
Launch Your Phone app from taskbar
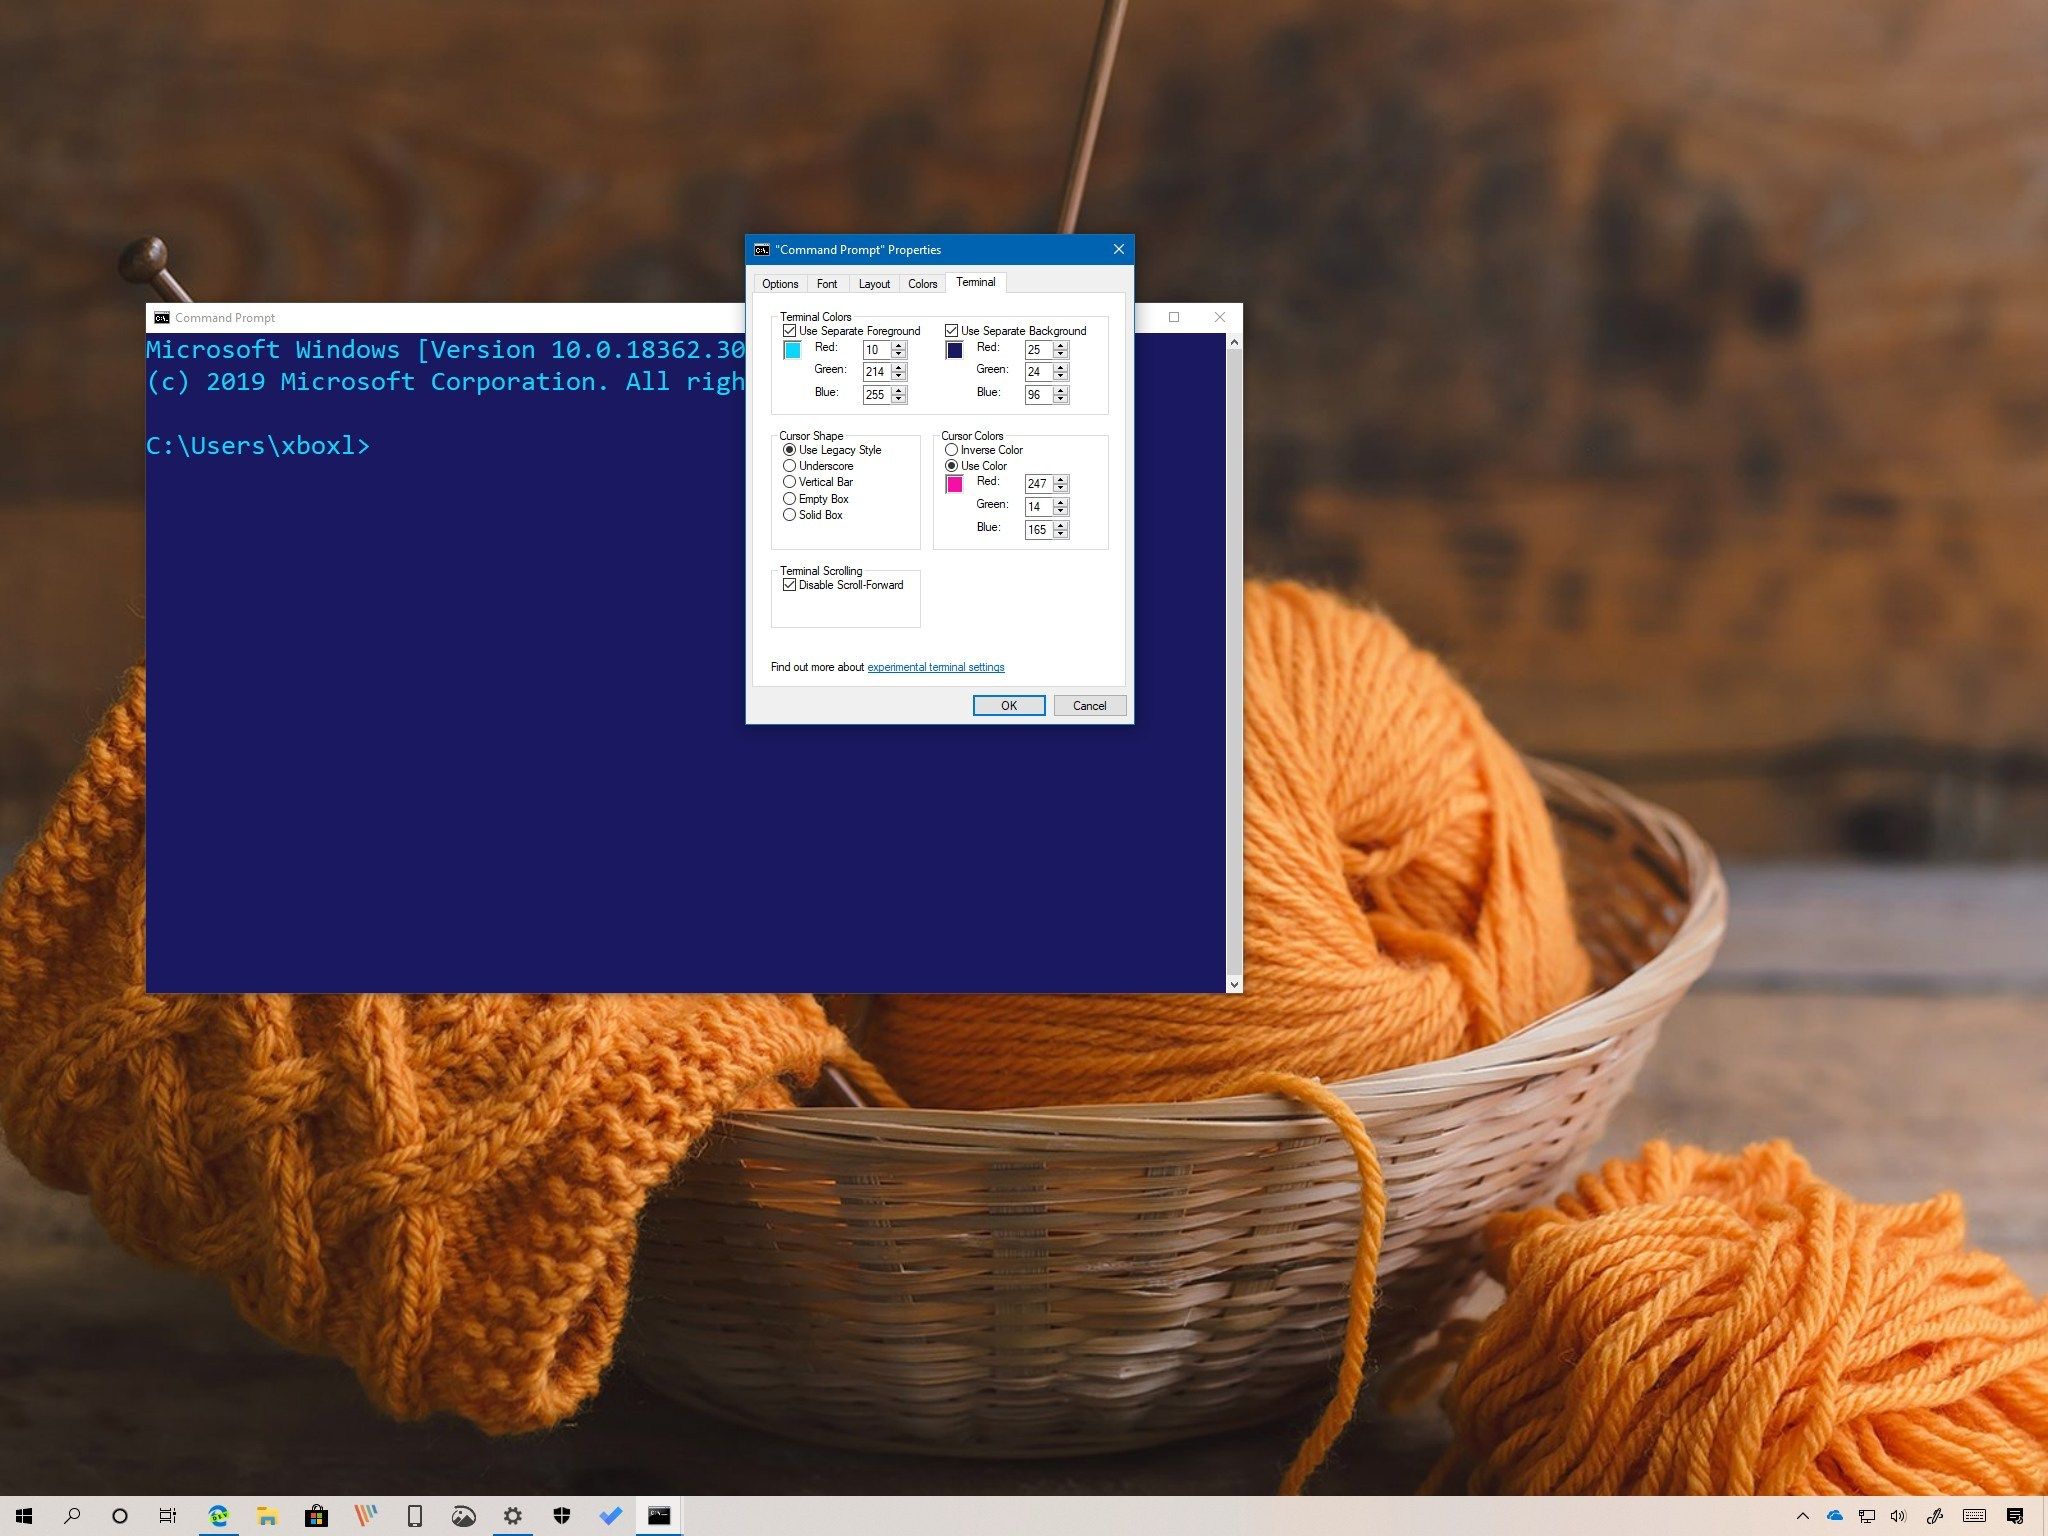point(415,1515)
